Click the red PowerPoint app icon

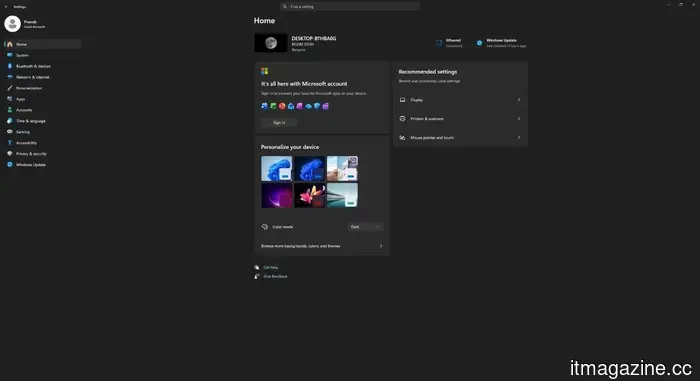tap(282, 106)
